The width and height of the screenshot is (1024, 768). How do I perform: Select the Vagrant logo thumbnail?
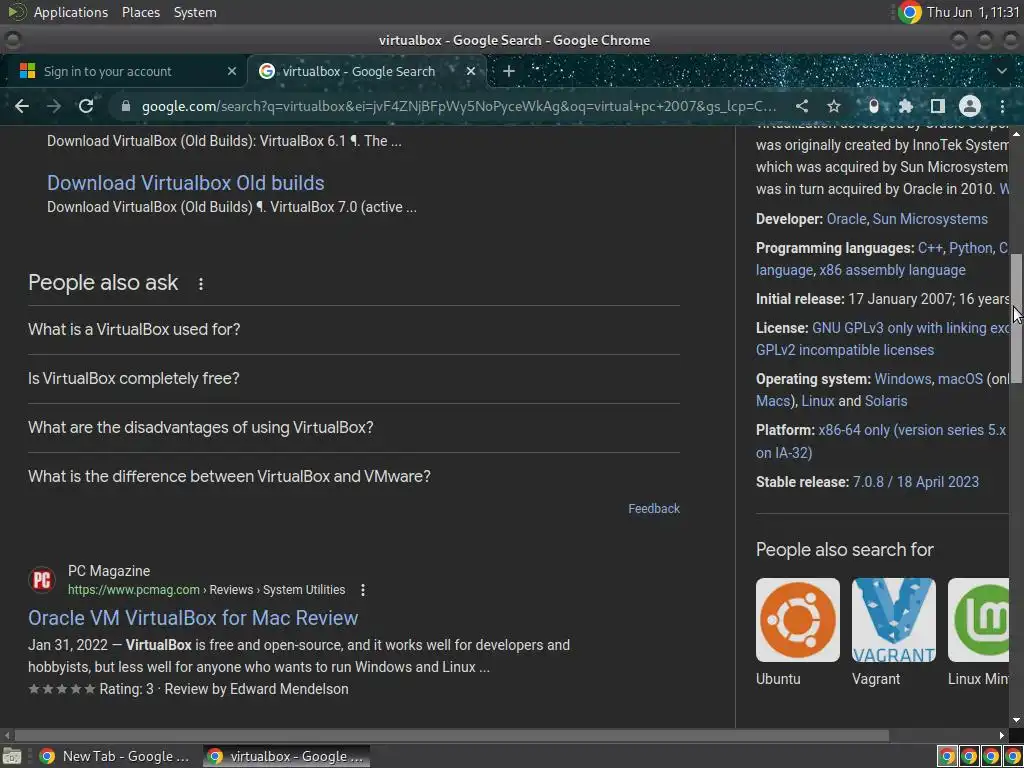coord(893,620)
